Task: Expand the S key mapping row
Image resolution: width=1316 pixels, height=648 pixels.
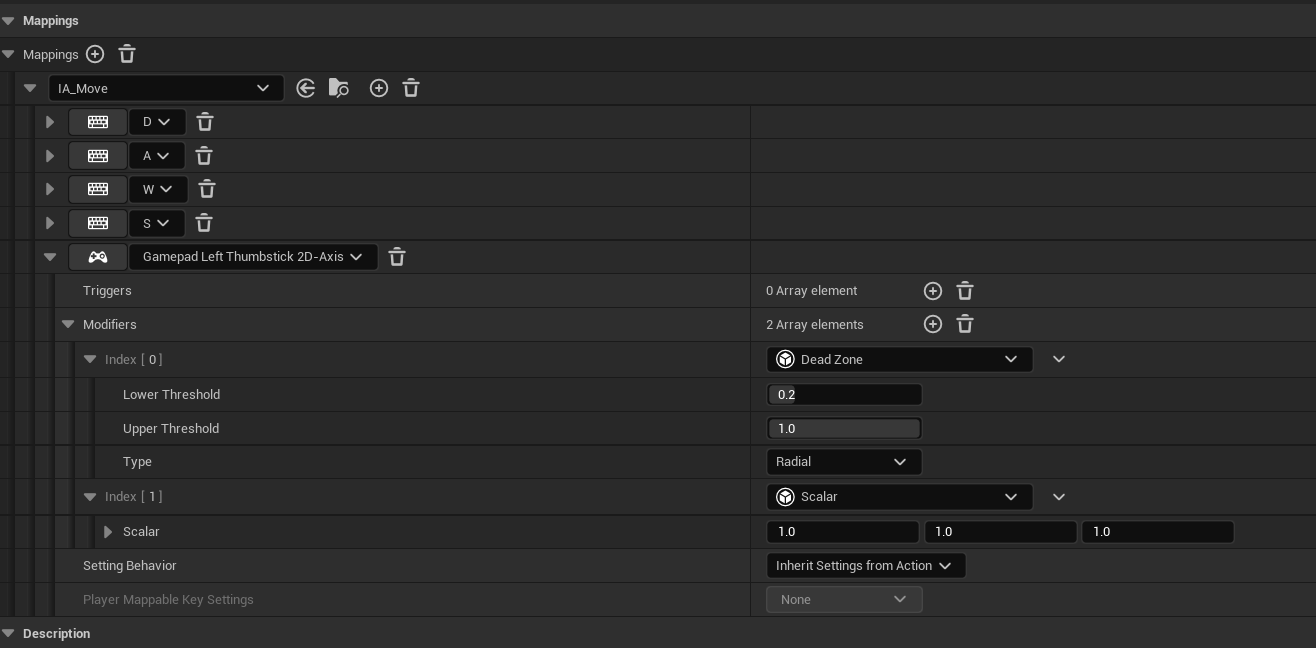Action: [50, 223]
